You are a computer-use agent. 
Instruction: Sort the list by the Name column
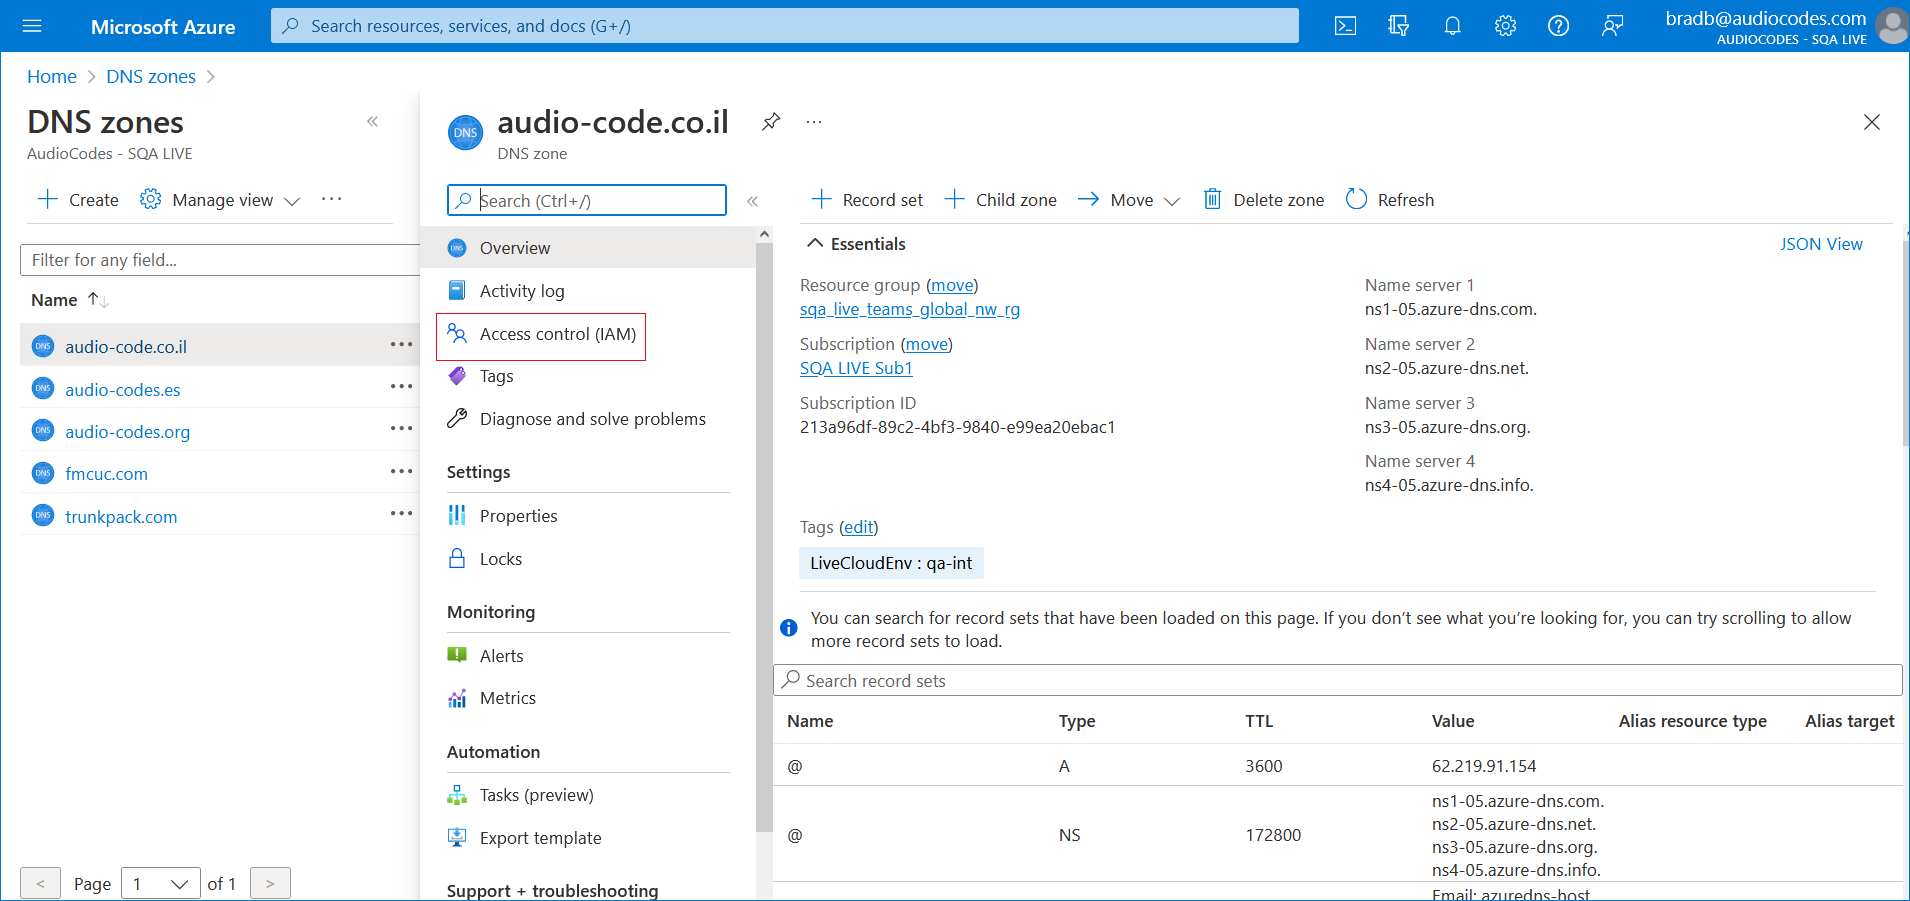coord(69,300)
